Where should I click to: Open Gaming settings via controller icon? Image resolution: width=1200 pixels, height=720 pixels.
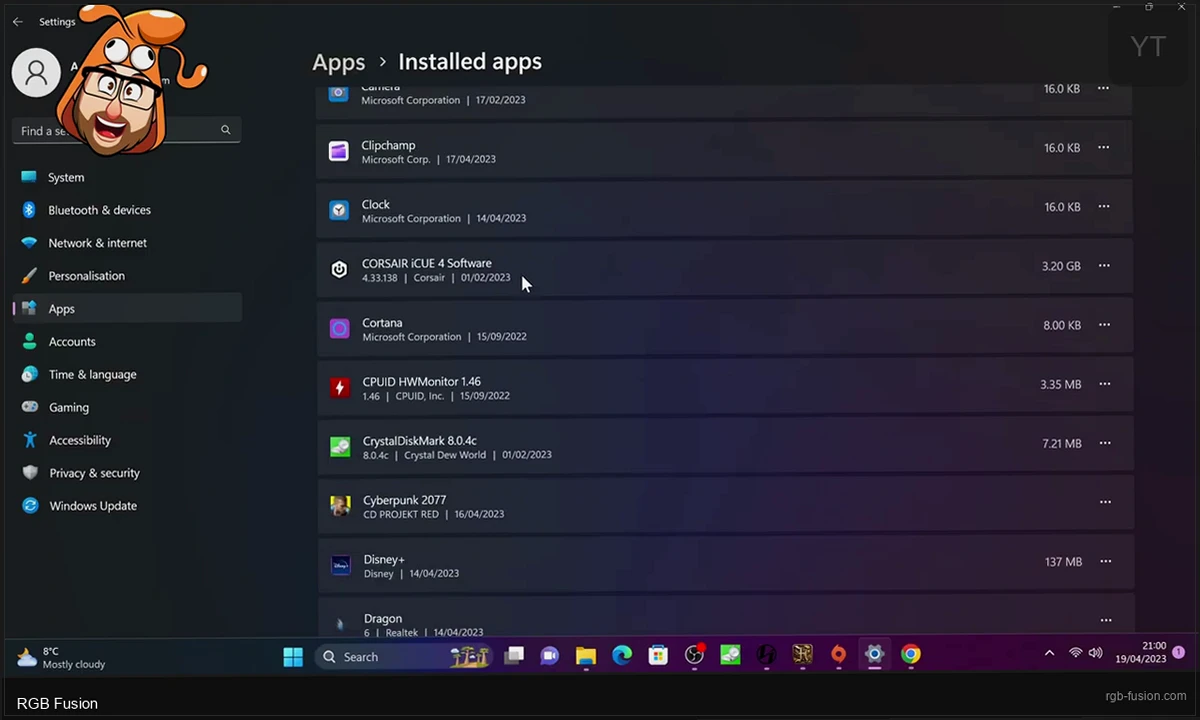tap(30, 407)
